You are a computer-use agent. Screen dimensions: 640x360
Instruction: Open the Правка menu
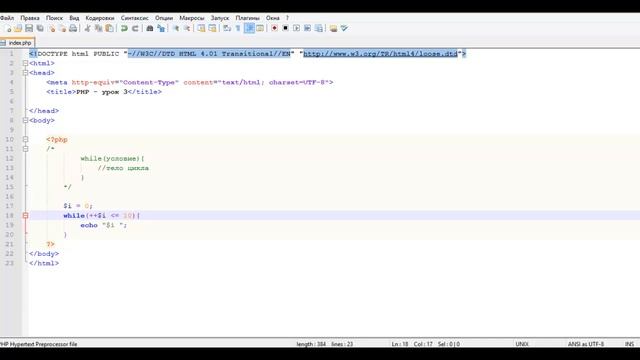coord(30,18)
